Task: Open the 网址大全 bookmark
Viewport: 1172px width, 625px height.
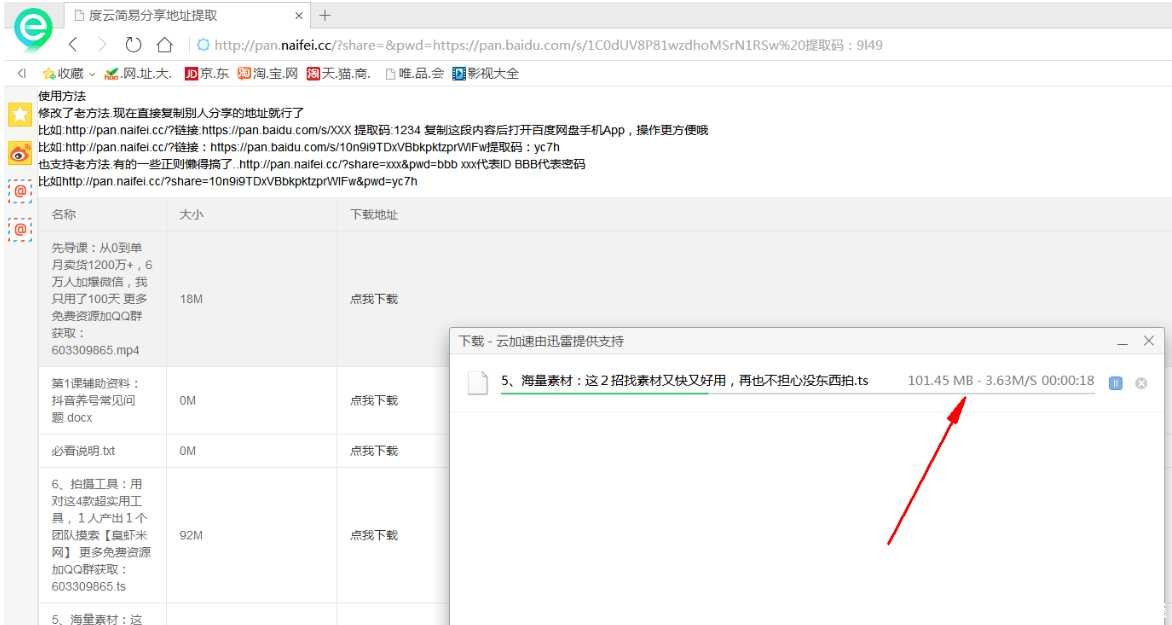Action: tap(138, 73)
